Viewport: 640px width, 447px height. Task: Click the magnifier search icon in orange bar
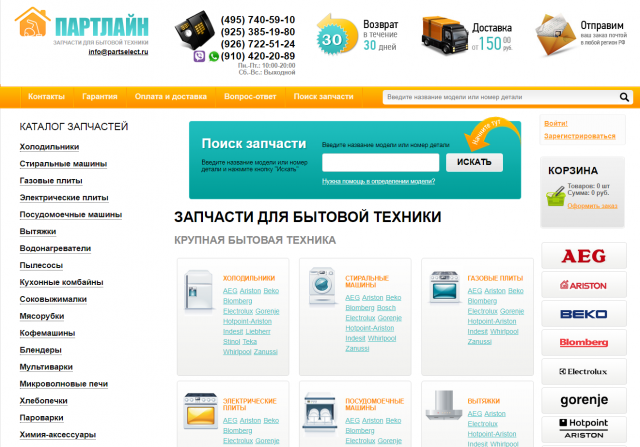[x=624, y=97]
